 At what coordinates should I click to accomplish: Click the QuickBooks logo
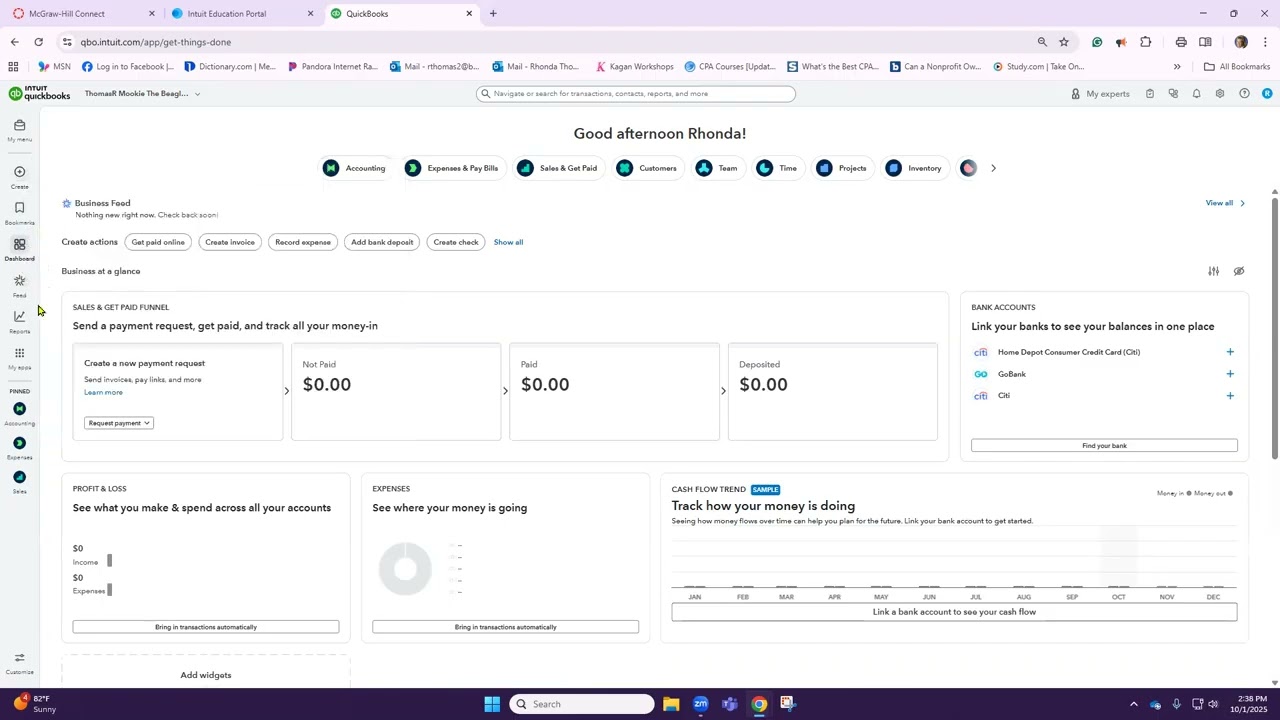coord(40,94)
